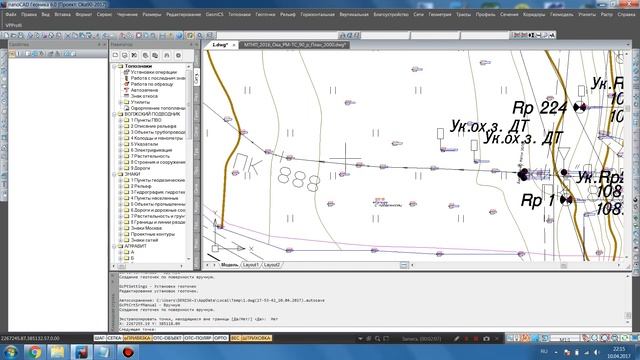
Task: Switch to the Модель layout tab
Action: (229, 265)
